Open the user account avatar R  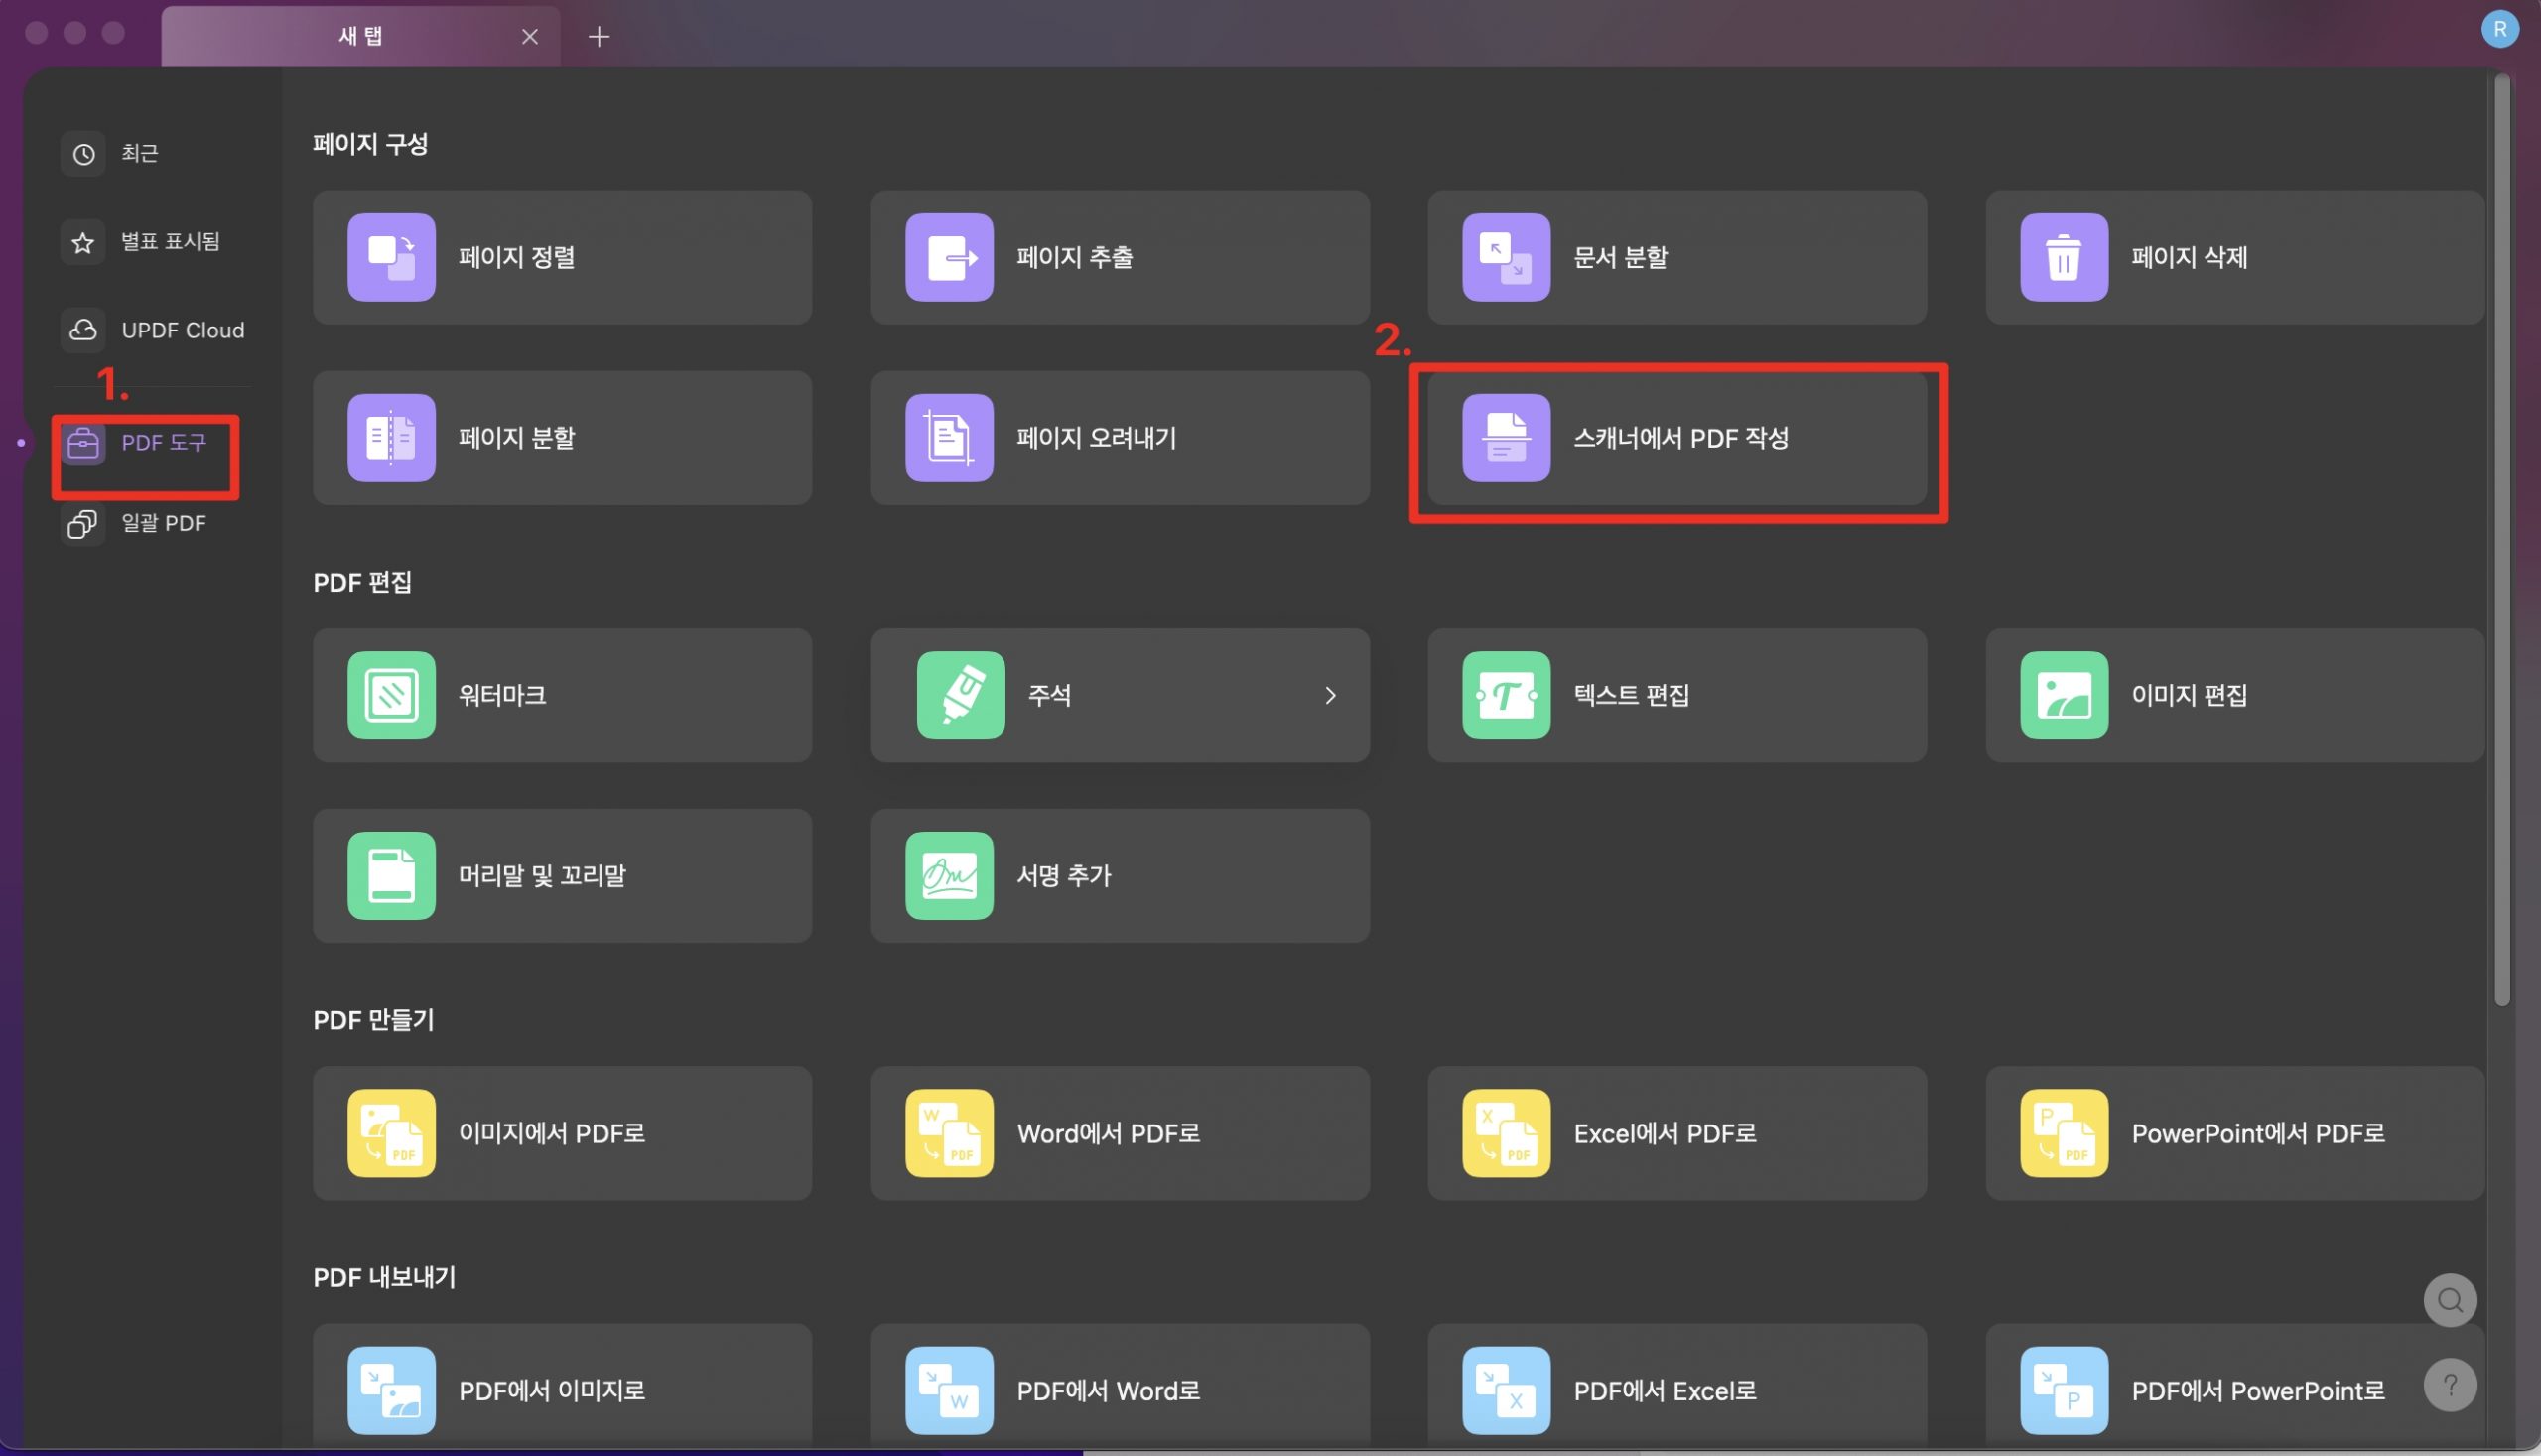pyautogui.click(x=2499, y=29)
